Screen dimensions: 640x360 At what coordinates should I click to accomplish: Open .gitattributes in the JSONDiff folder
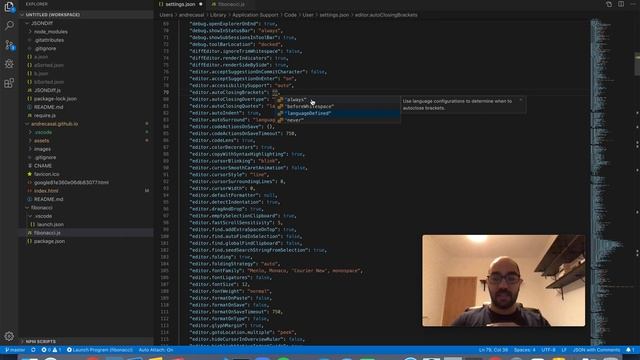click(49, 40)
